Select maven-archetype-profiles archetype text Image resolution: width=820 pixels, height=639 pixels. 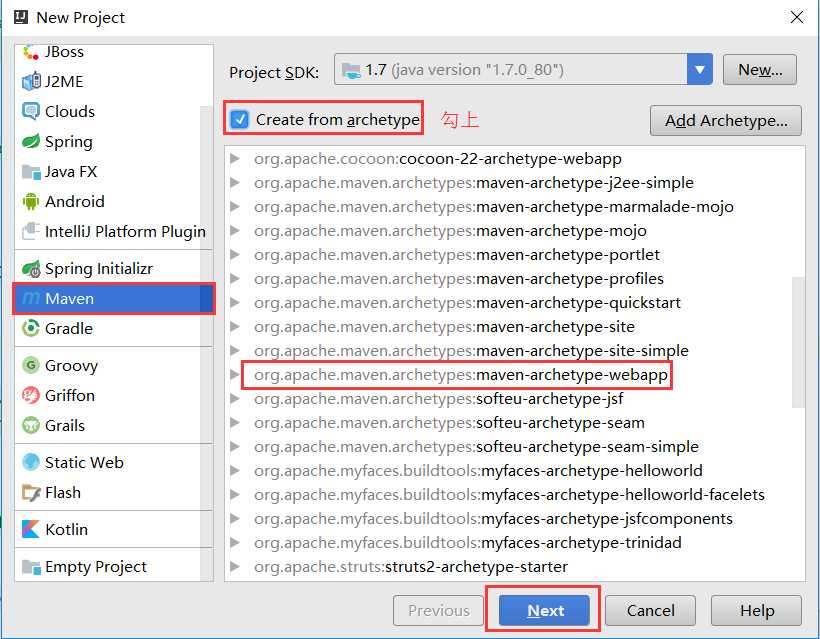pos(459,278)
